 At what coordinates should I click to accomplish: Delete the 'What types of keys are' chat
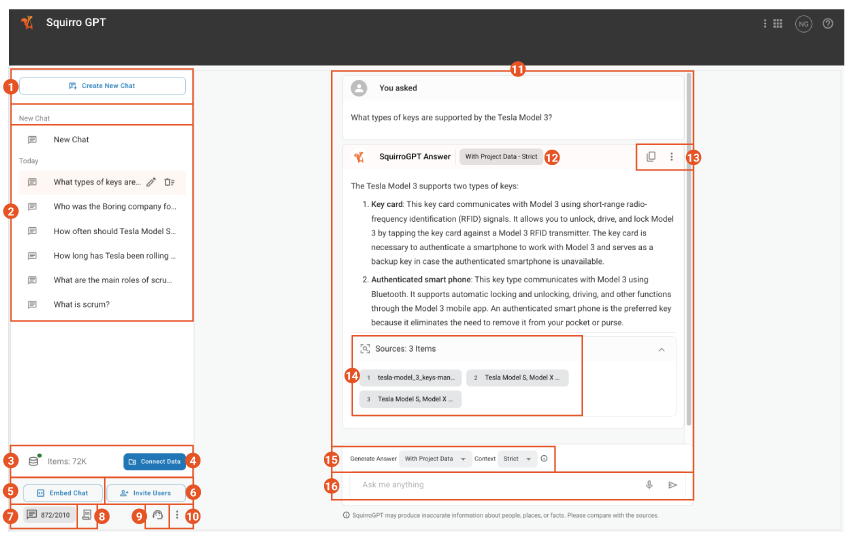(169, 182)
